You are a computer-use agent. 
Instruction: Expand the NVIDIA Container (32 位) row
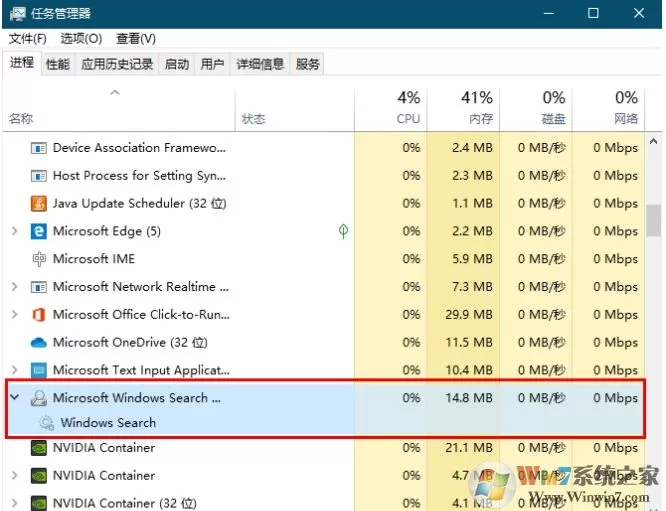pyautogui.click(x=14, y=503)
